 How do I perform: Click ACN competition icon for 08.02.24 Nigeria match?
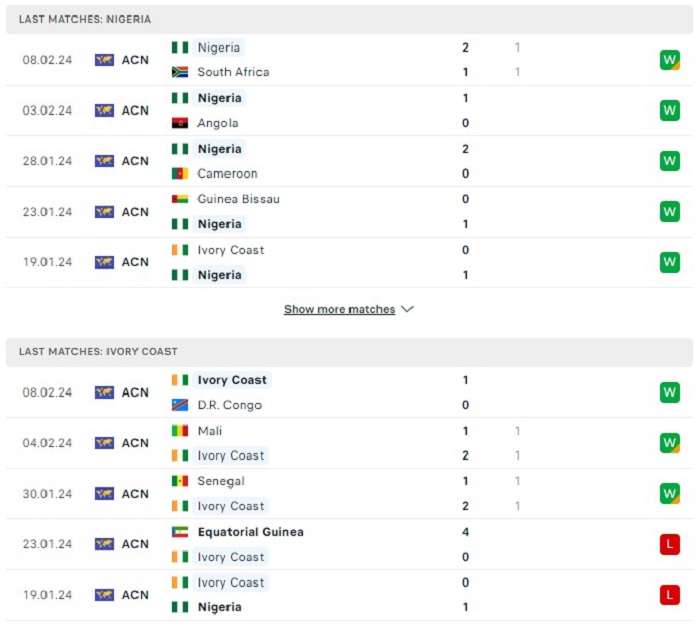click(104, 60)
